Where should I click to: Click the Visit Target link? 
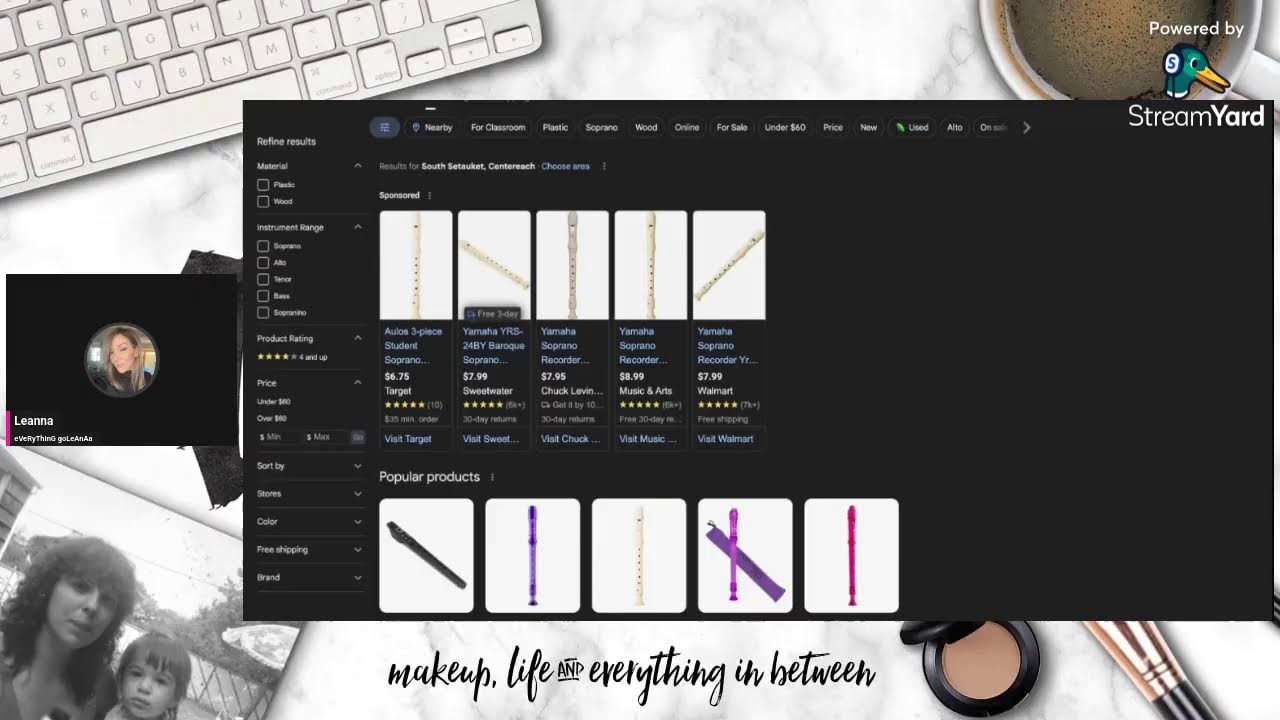[408, 439]
